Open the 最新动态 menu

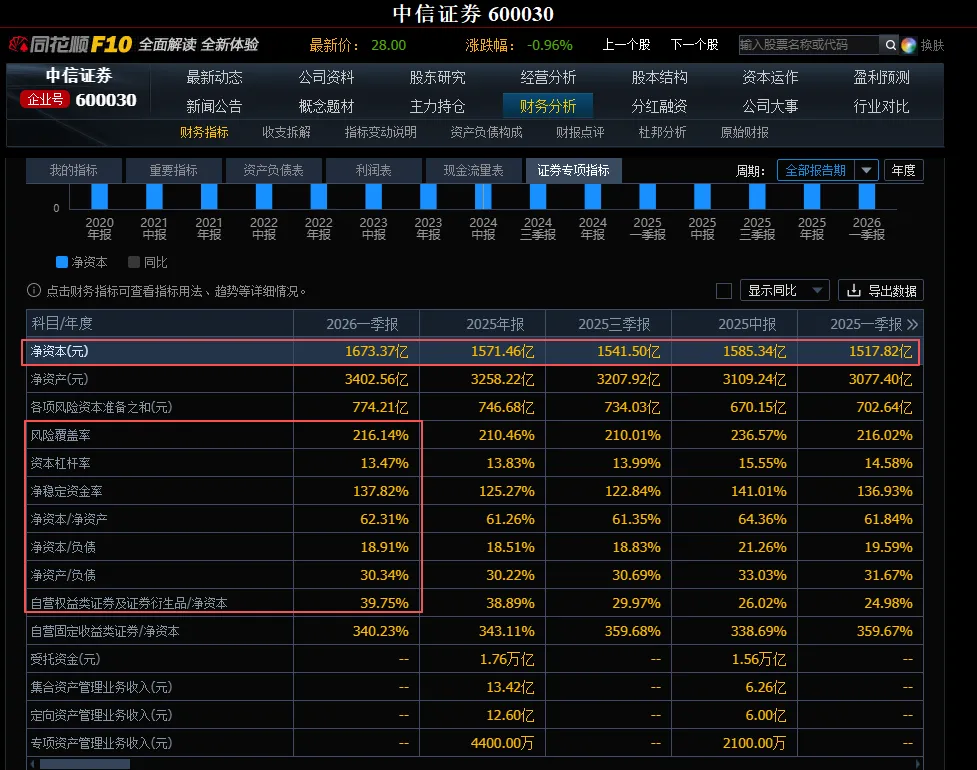(x=214, y=77)
